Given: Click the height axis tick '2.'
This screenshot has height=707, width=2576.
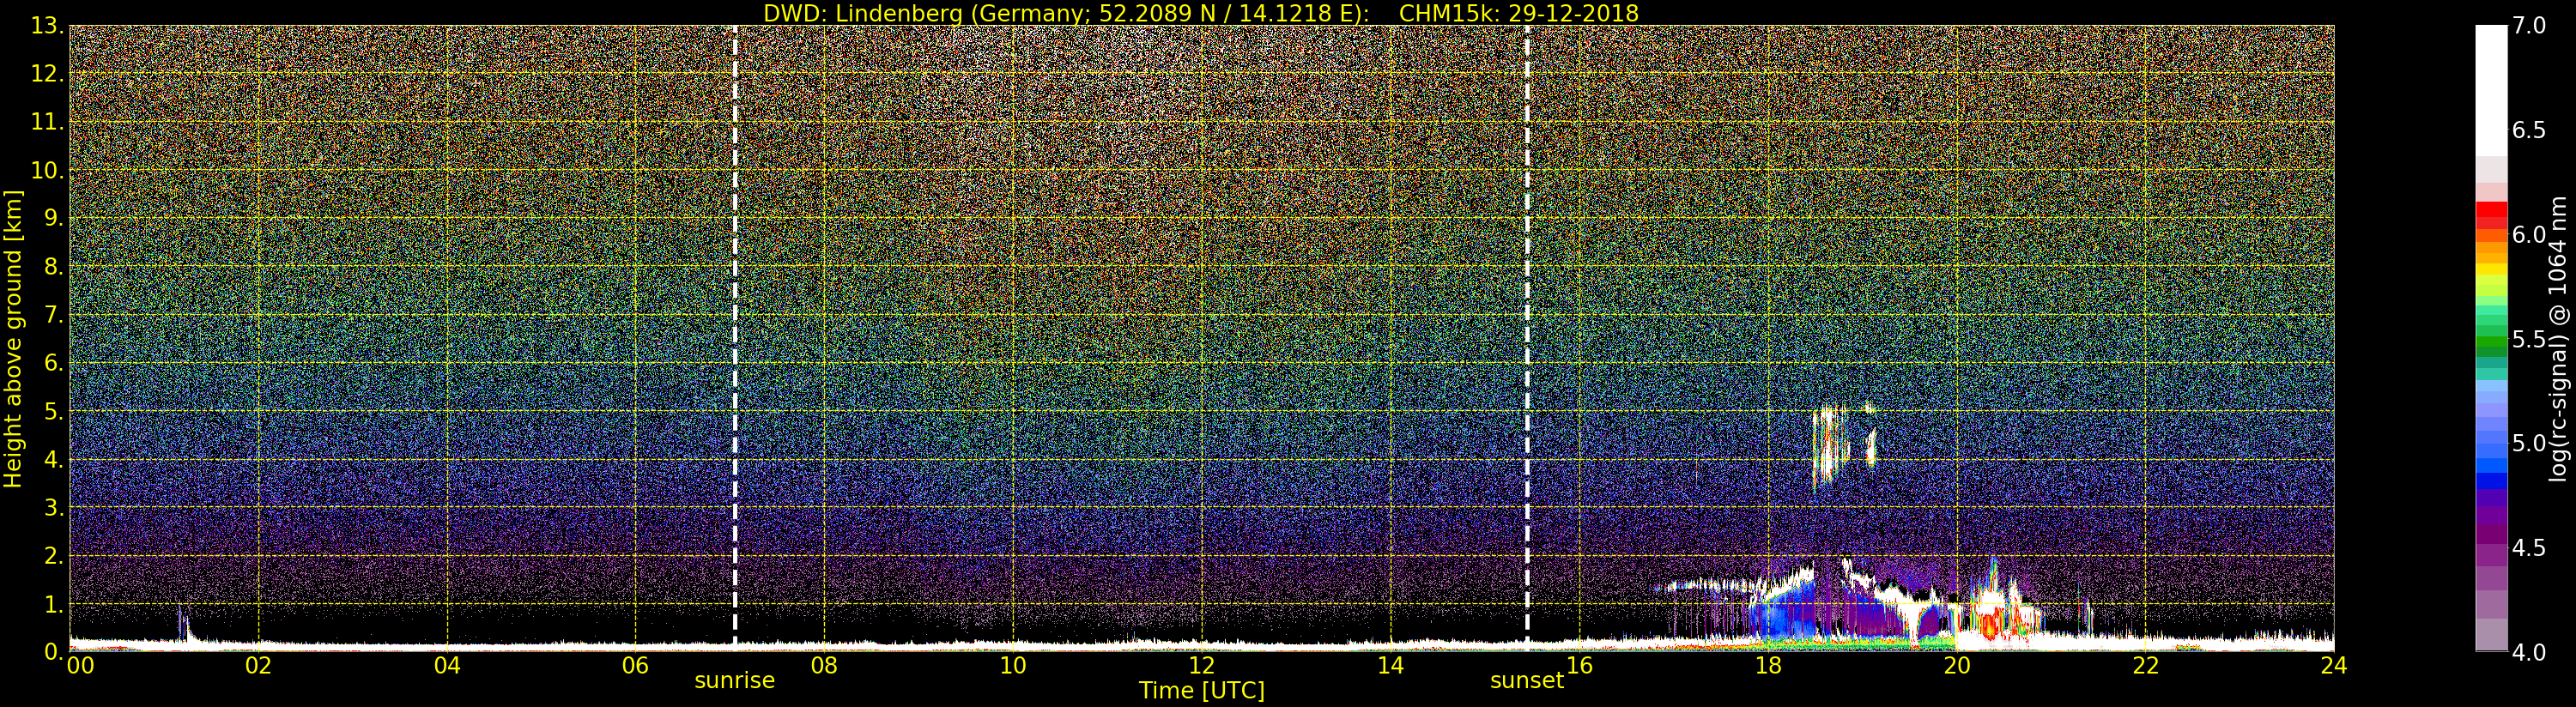Looking at the screenshot, I should click(x=54, y=555).
